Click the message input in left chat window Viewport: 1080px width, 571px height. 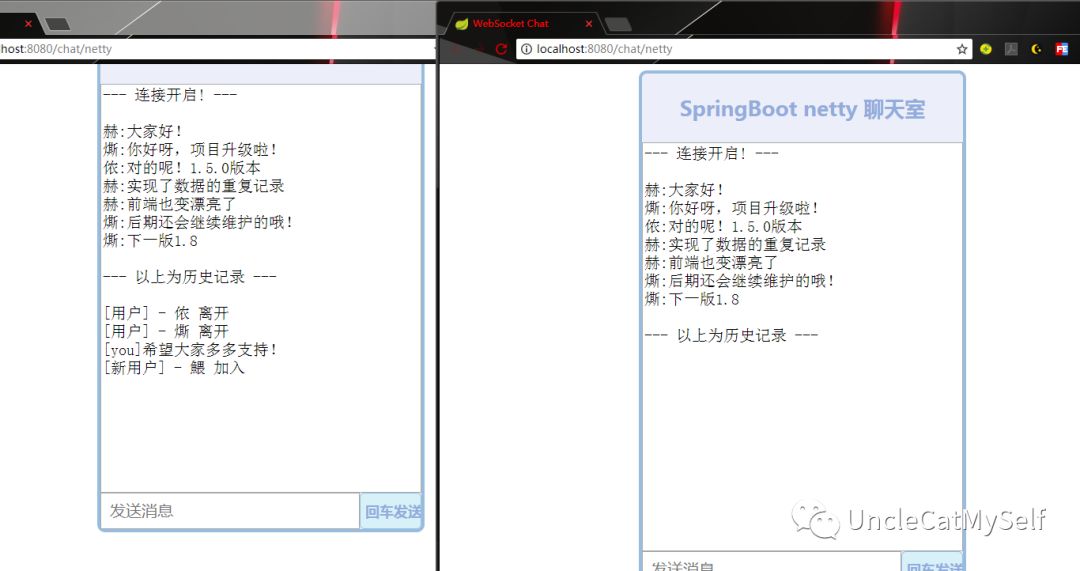pos(230,511)
